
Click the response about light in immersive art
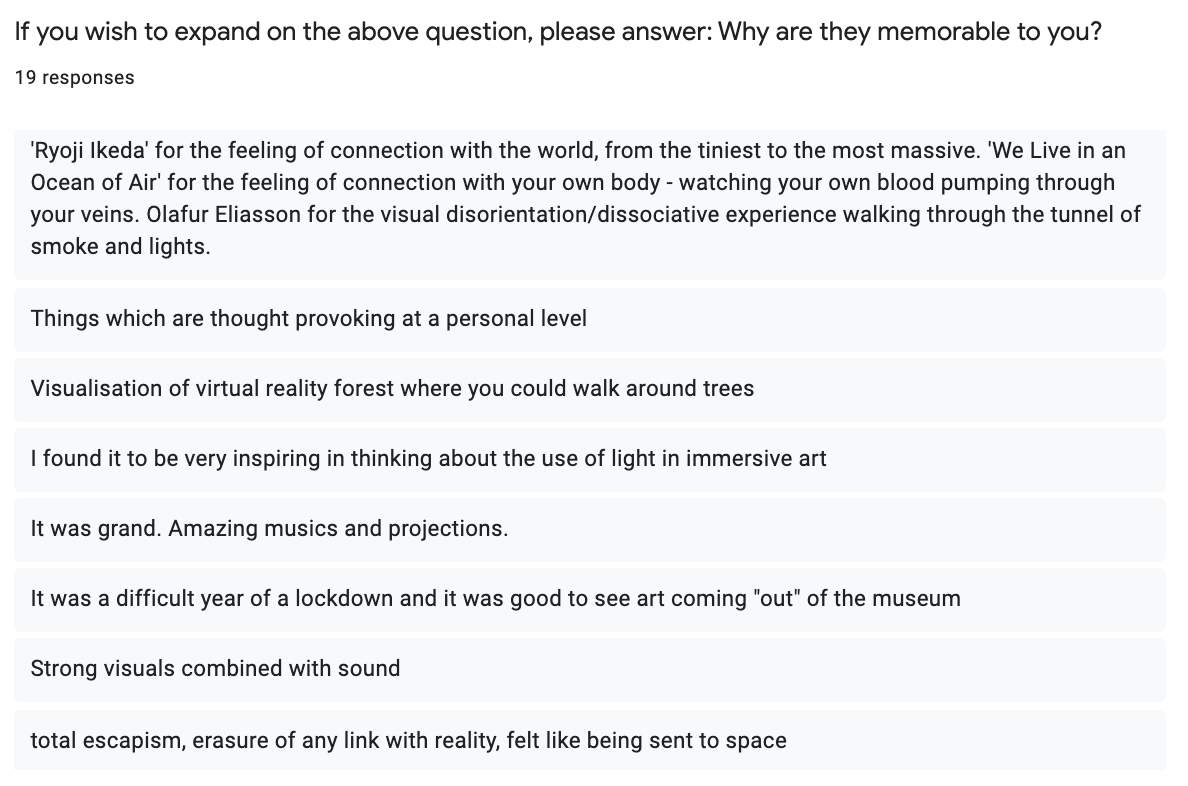[428, 459]
